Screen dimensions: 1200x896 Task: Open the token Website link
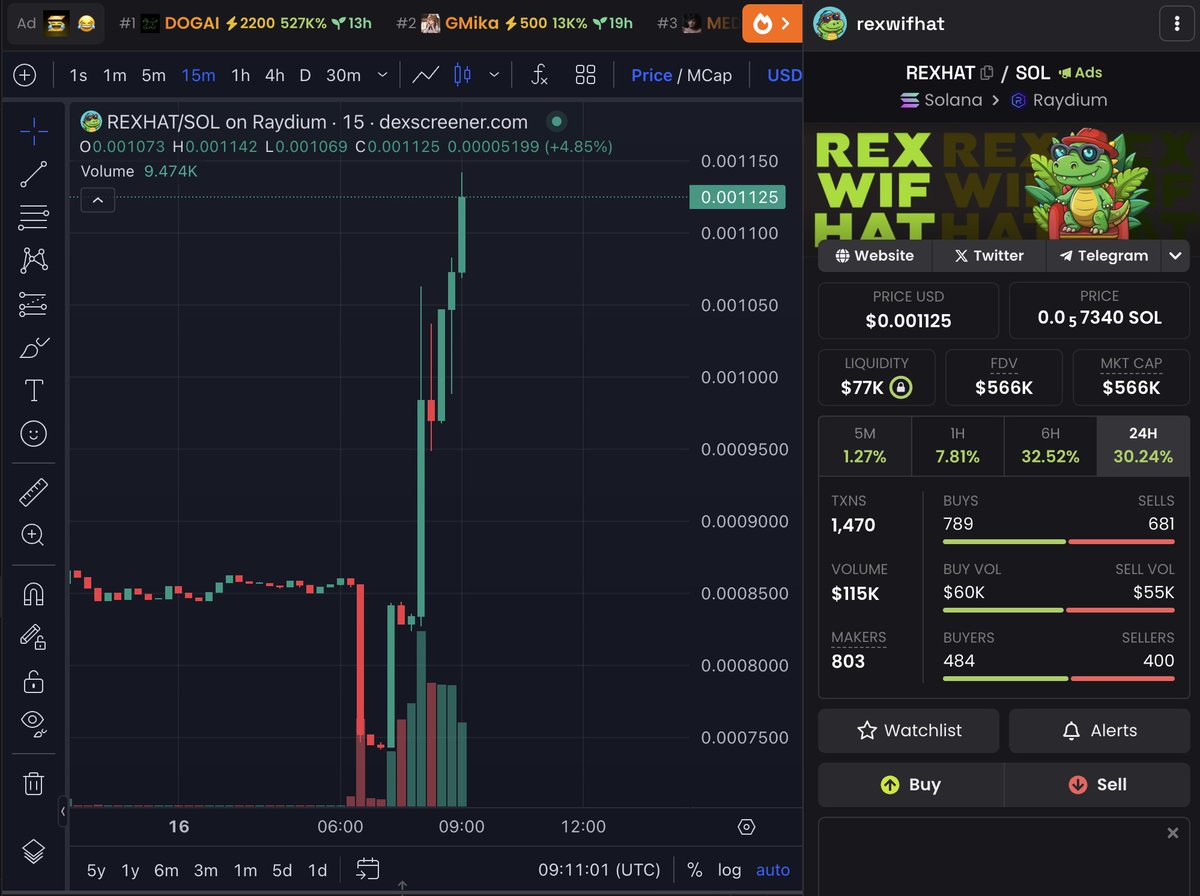(x=875, y=255)
